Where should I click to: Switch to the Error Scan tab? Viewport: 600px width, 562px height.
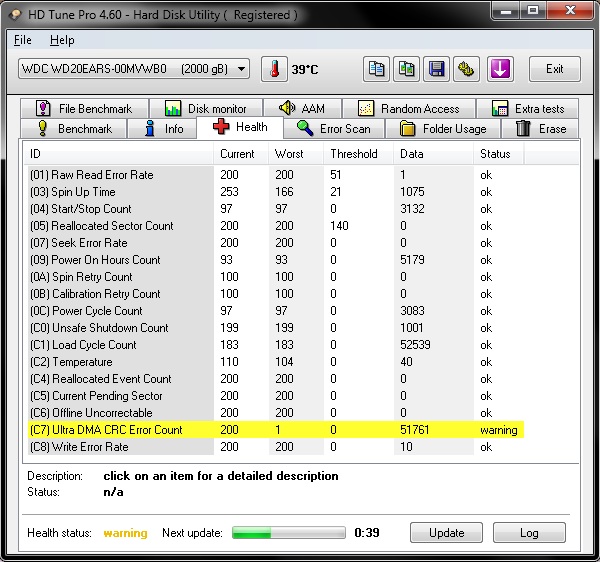point(334,129)
